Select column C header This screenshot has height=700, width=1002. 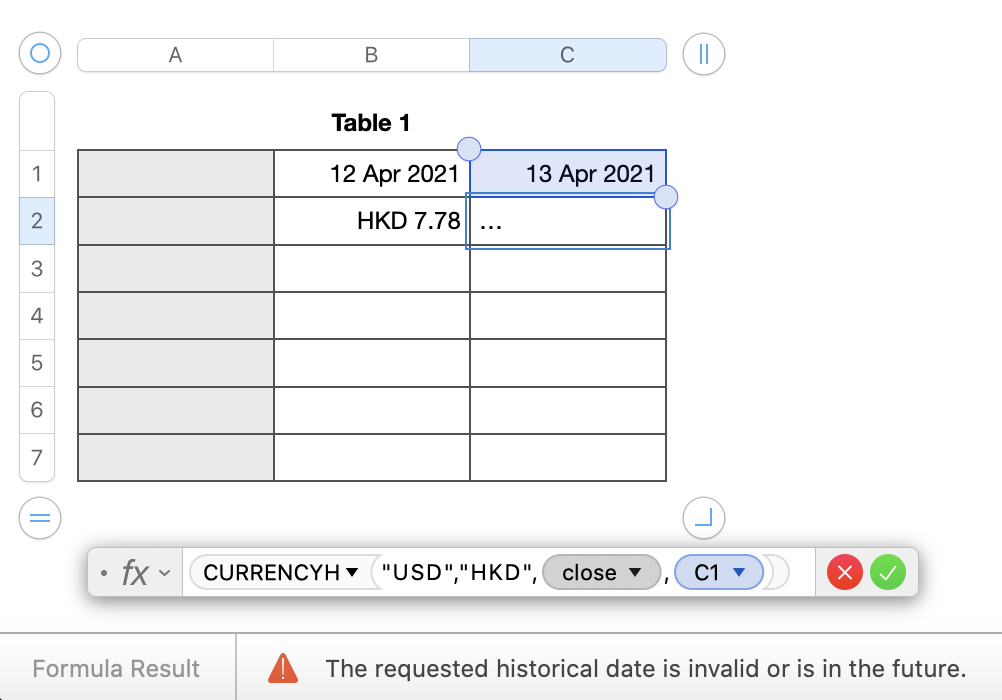(567, 55)
